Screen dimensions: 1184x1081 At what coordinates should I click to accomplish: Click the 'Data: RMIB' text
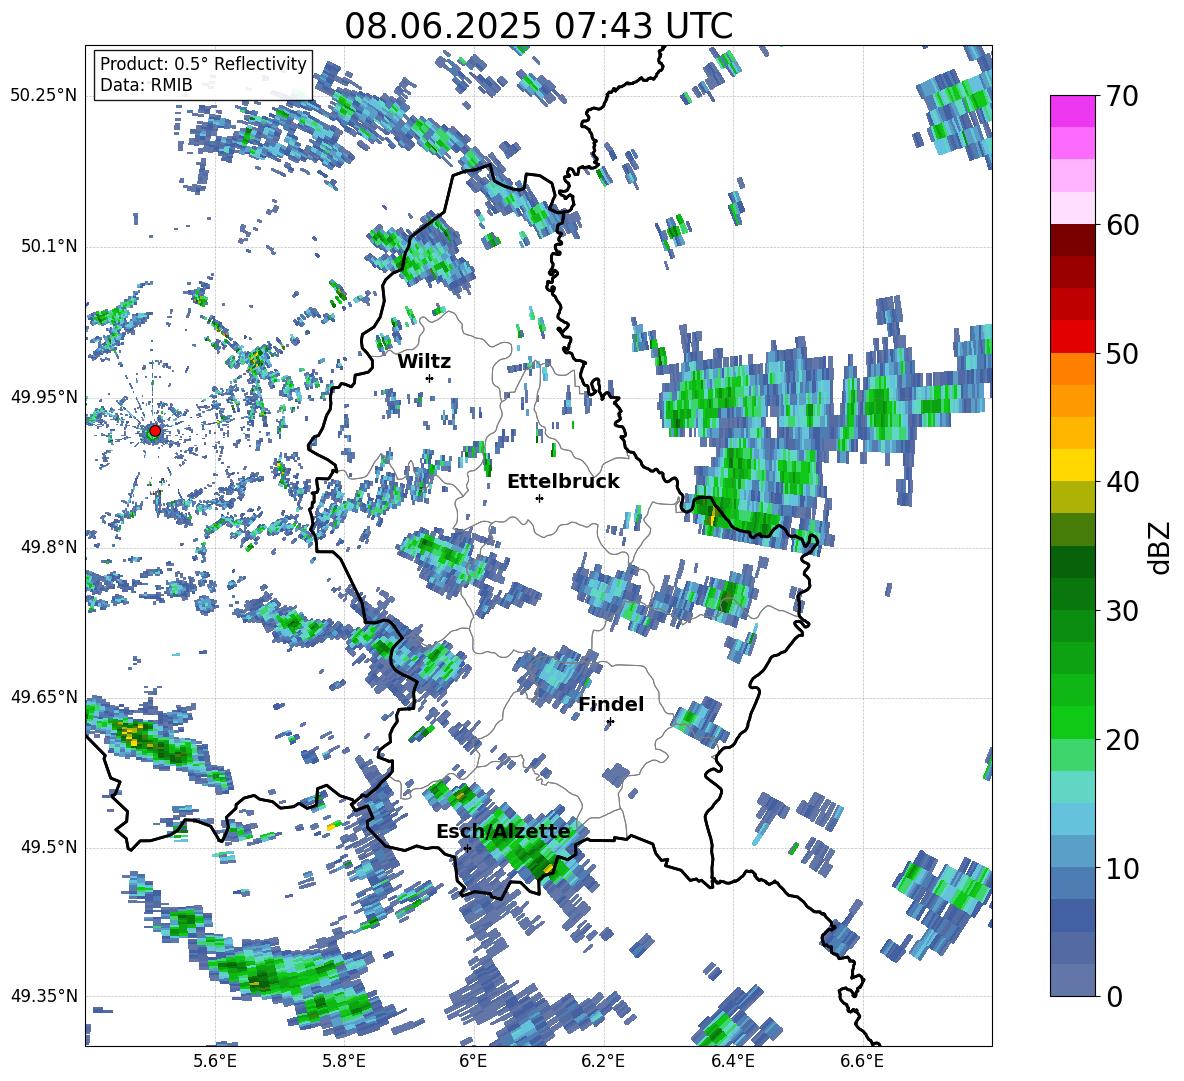[x=146, y=85]
